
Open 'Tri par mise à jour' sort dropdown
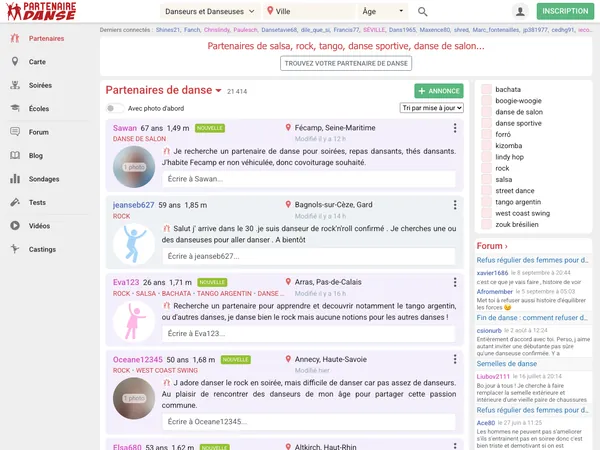[x=432, y=108]
